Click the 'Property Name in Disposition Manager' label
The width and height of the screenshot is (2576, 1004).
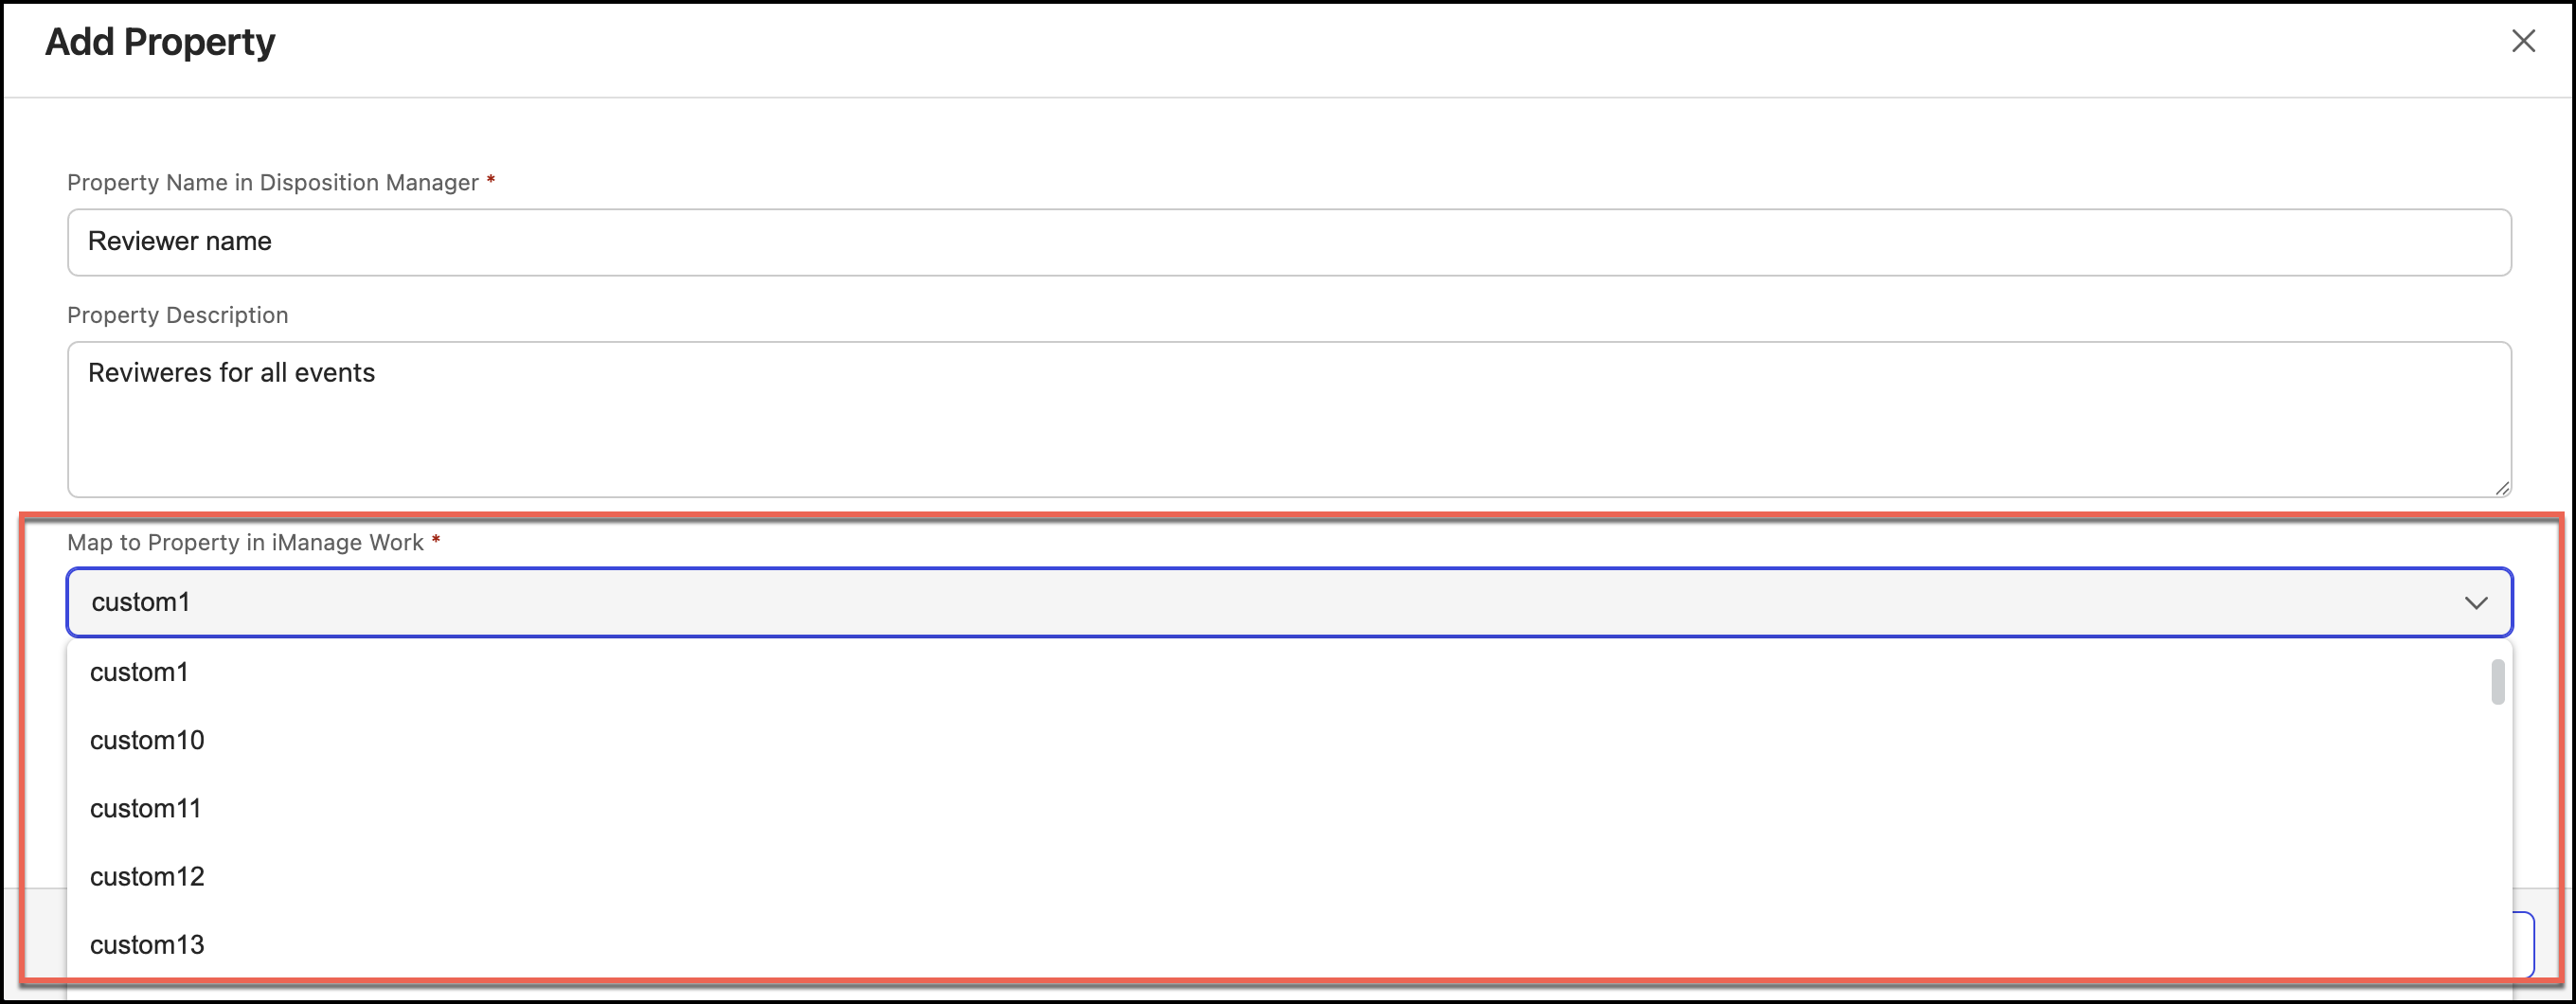click(x=272, y=183)
